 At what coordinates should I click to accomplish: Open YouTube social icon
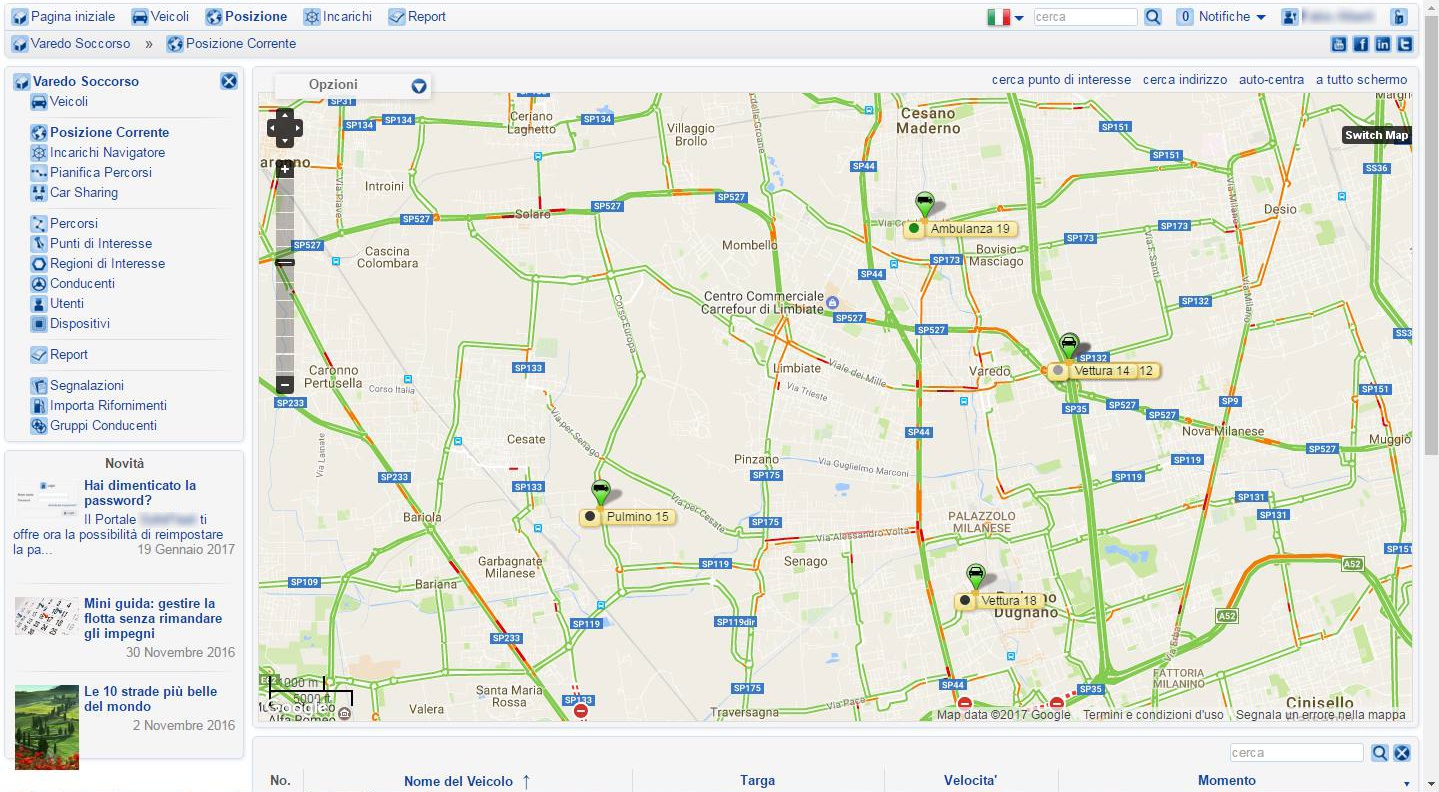coord(1338,44)
